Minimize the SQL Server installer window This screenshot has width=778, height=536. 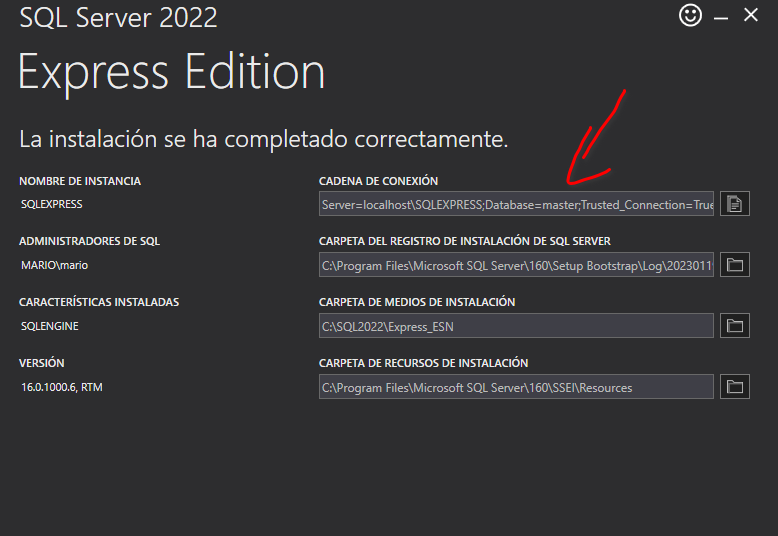point(721,18)
